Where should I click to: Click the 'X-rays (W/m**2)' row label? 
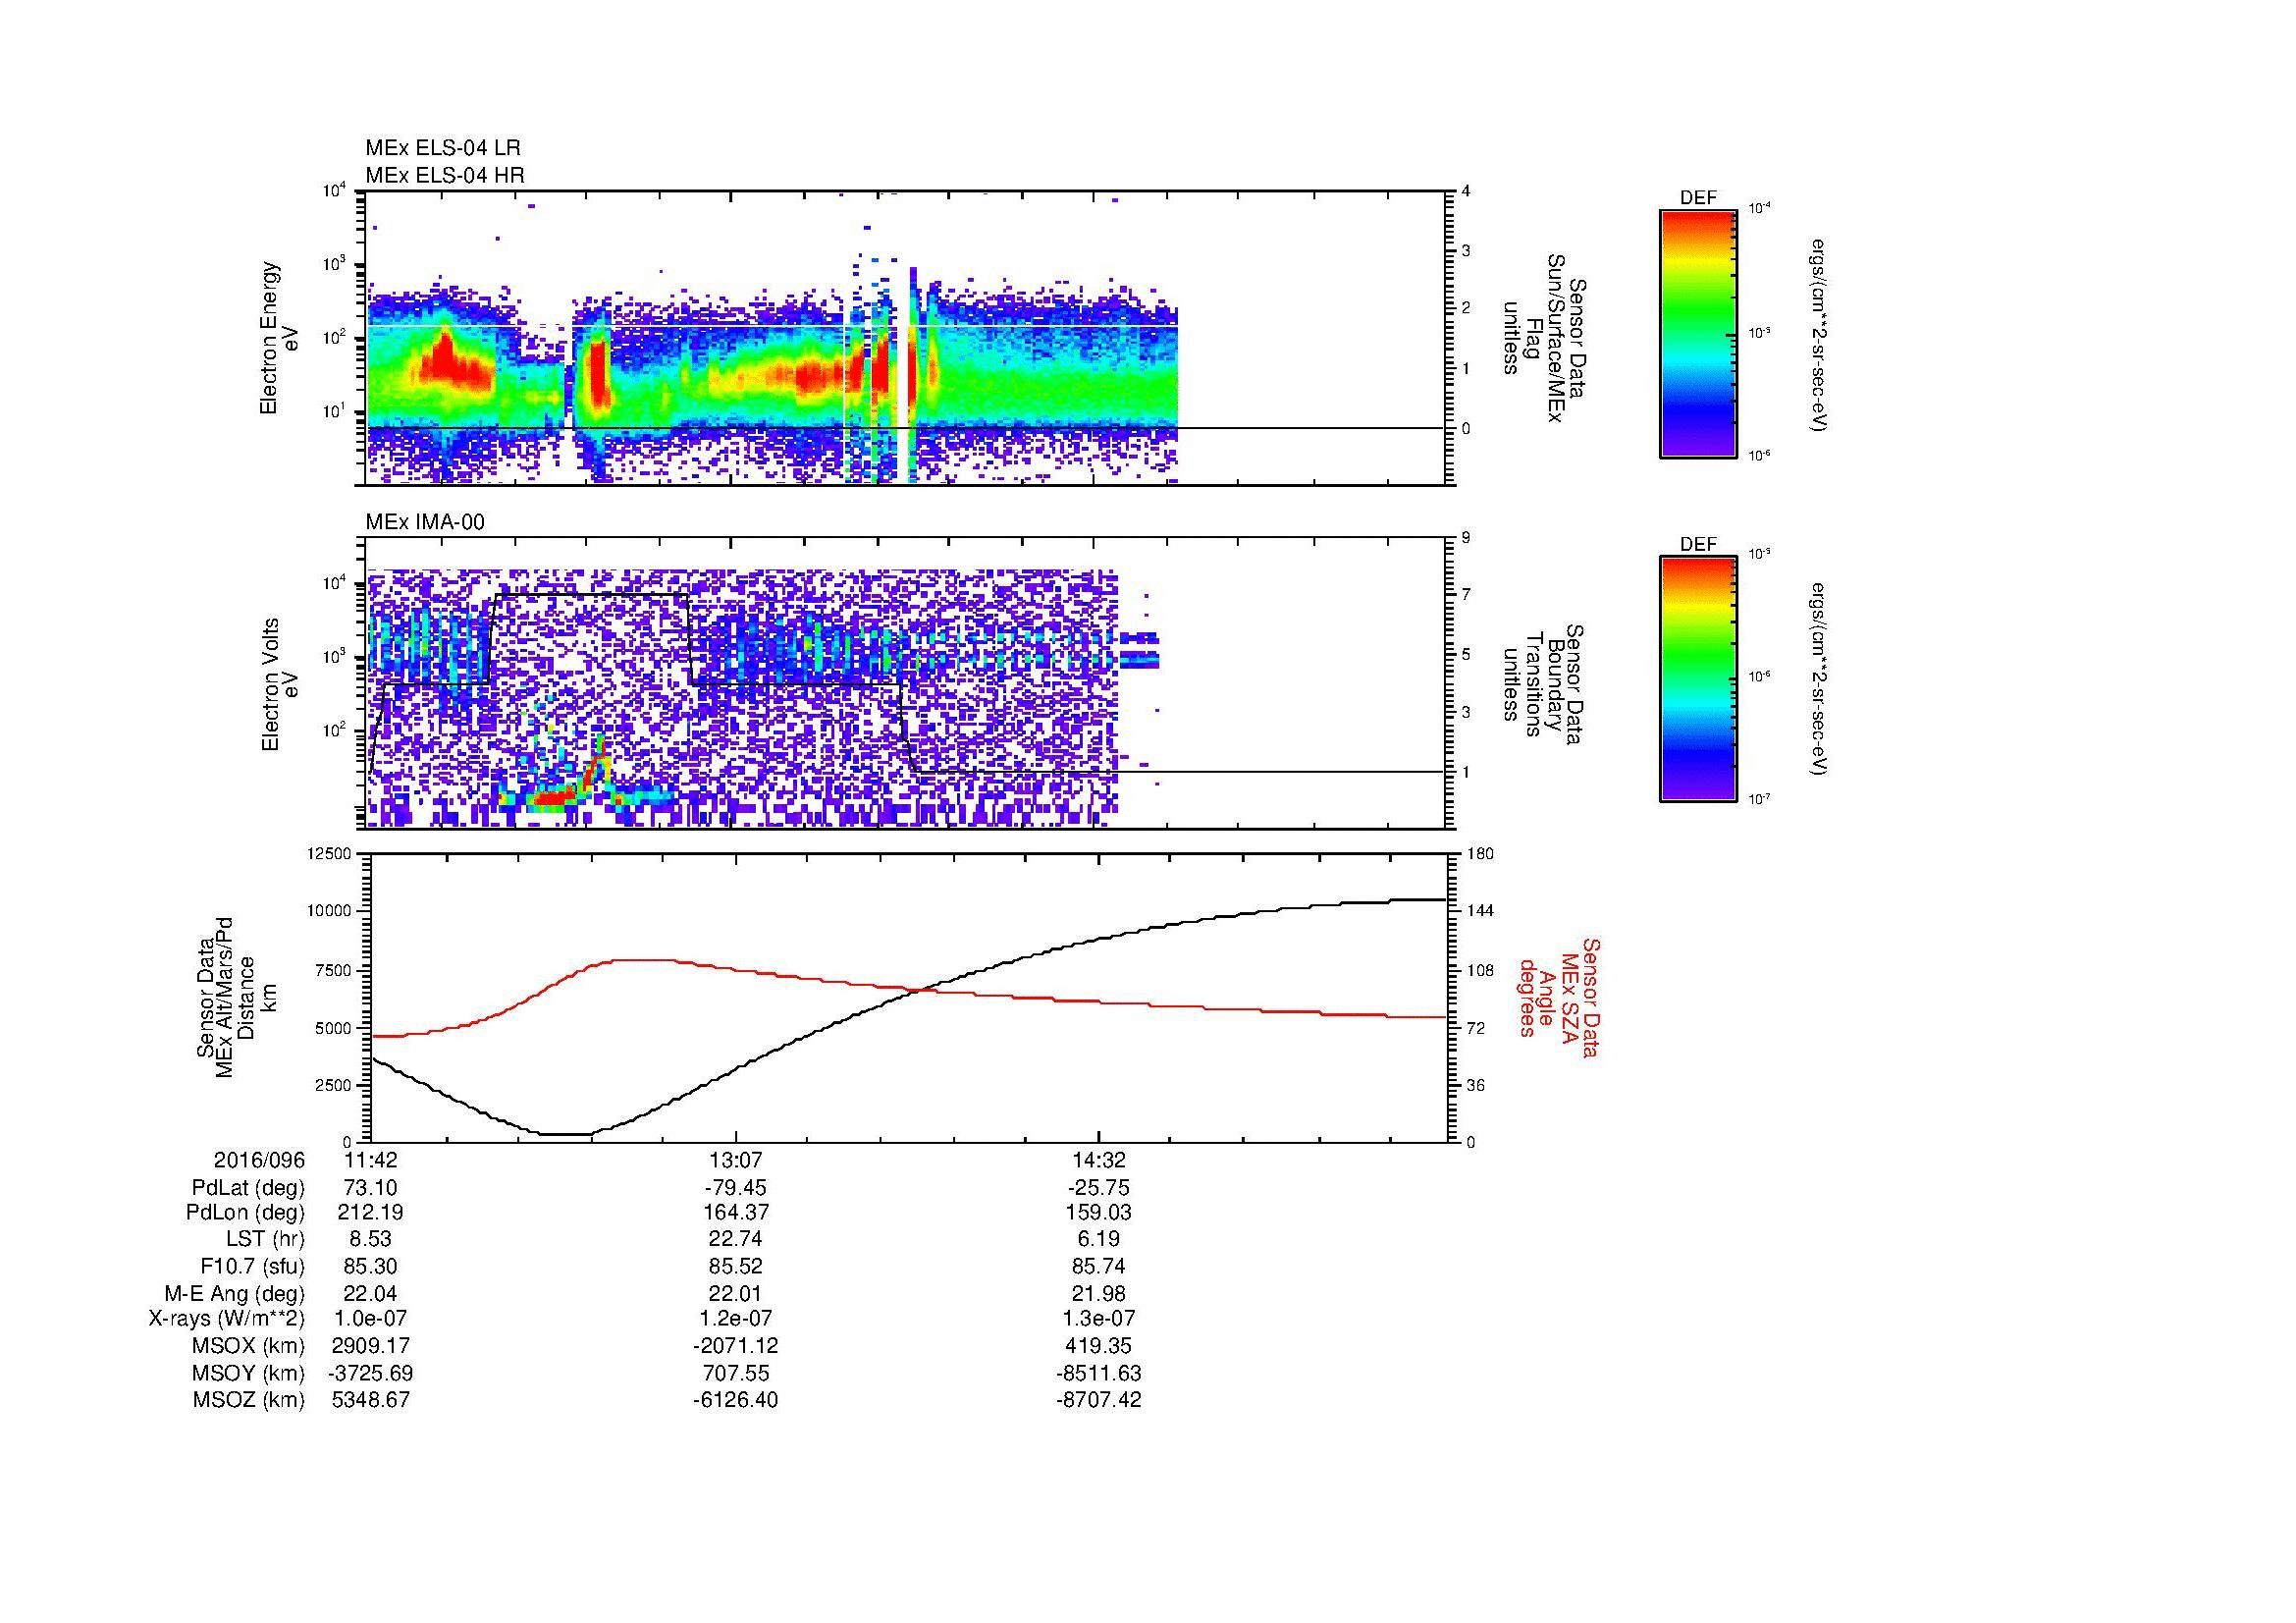coord(226,1319)
